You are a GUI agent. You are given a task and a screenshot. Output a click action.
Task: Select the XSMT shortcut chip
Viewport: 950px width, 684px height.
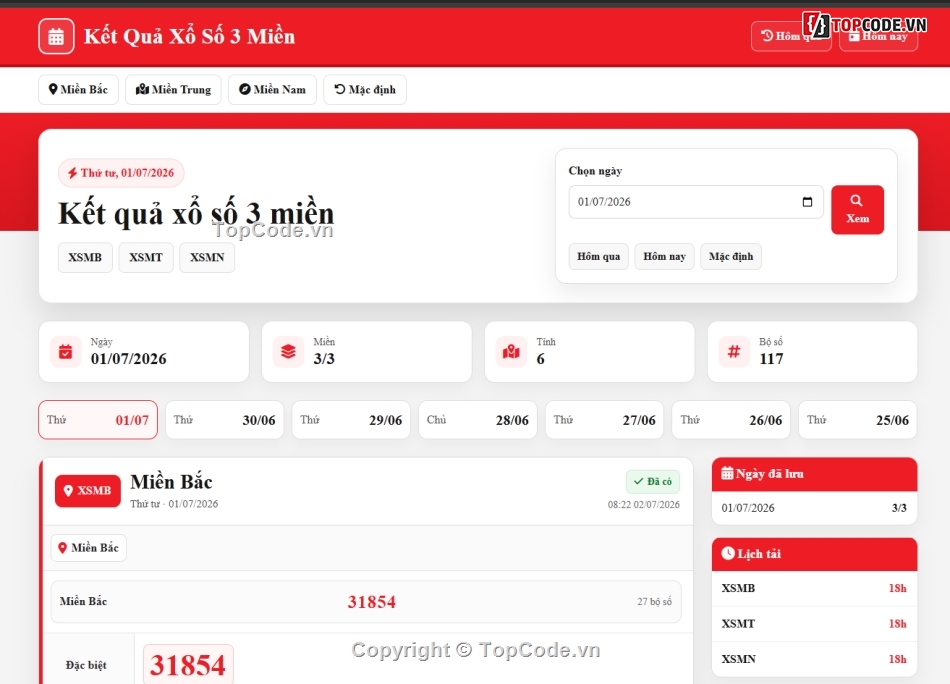pyautogui.click(x=146, y=257)
